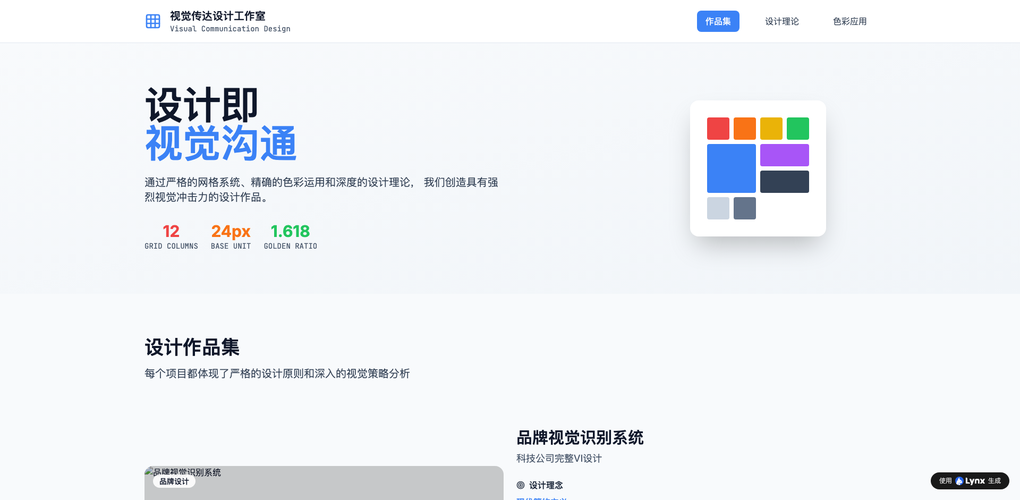Click the Visual Communication Design subtitle
This screenshot has height=500, width=1020.
[230, 29]
